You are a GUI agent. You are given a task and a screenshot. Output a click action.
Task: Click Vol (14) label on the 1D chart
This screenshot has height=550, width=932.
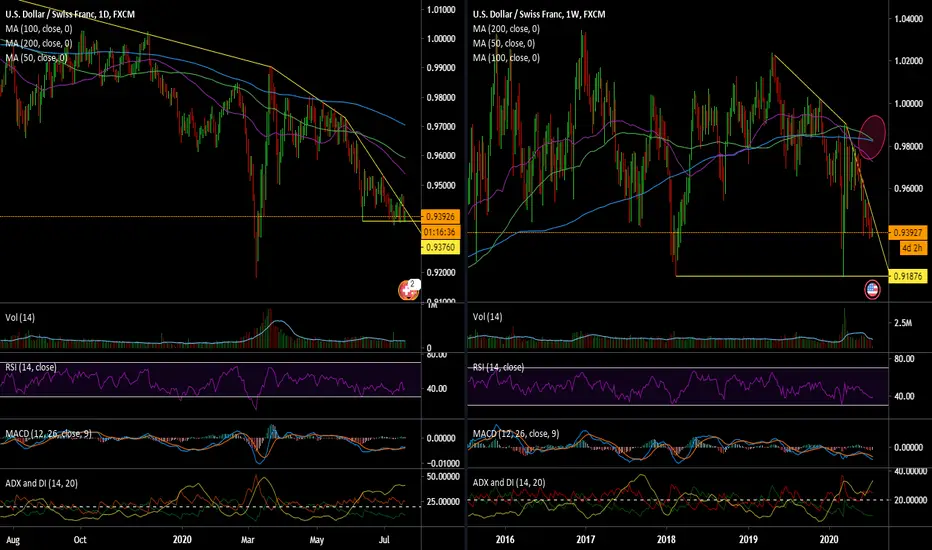(20, 318)
